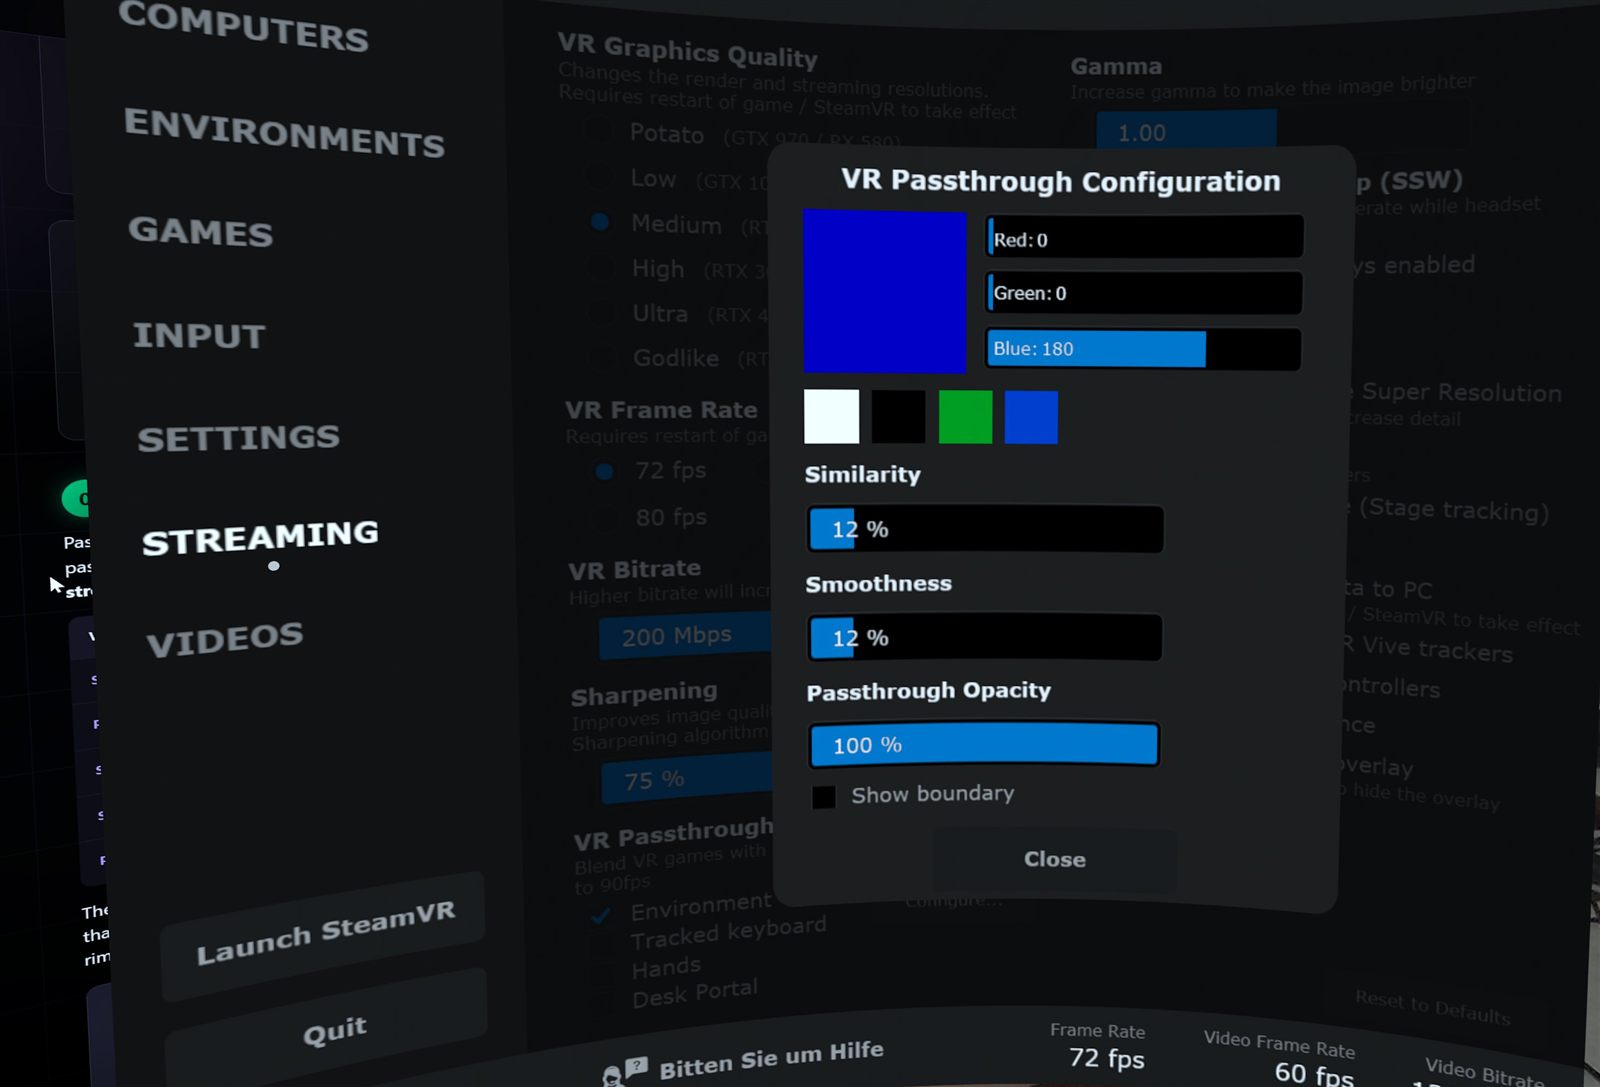
Task: Open the VIDEOS section
Action: pos(224,639)
